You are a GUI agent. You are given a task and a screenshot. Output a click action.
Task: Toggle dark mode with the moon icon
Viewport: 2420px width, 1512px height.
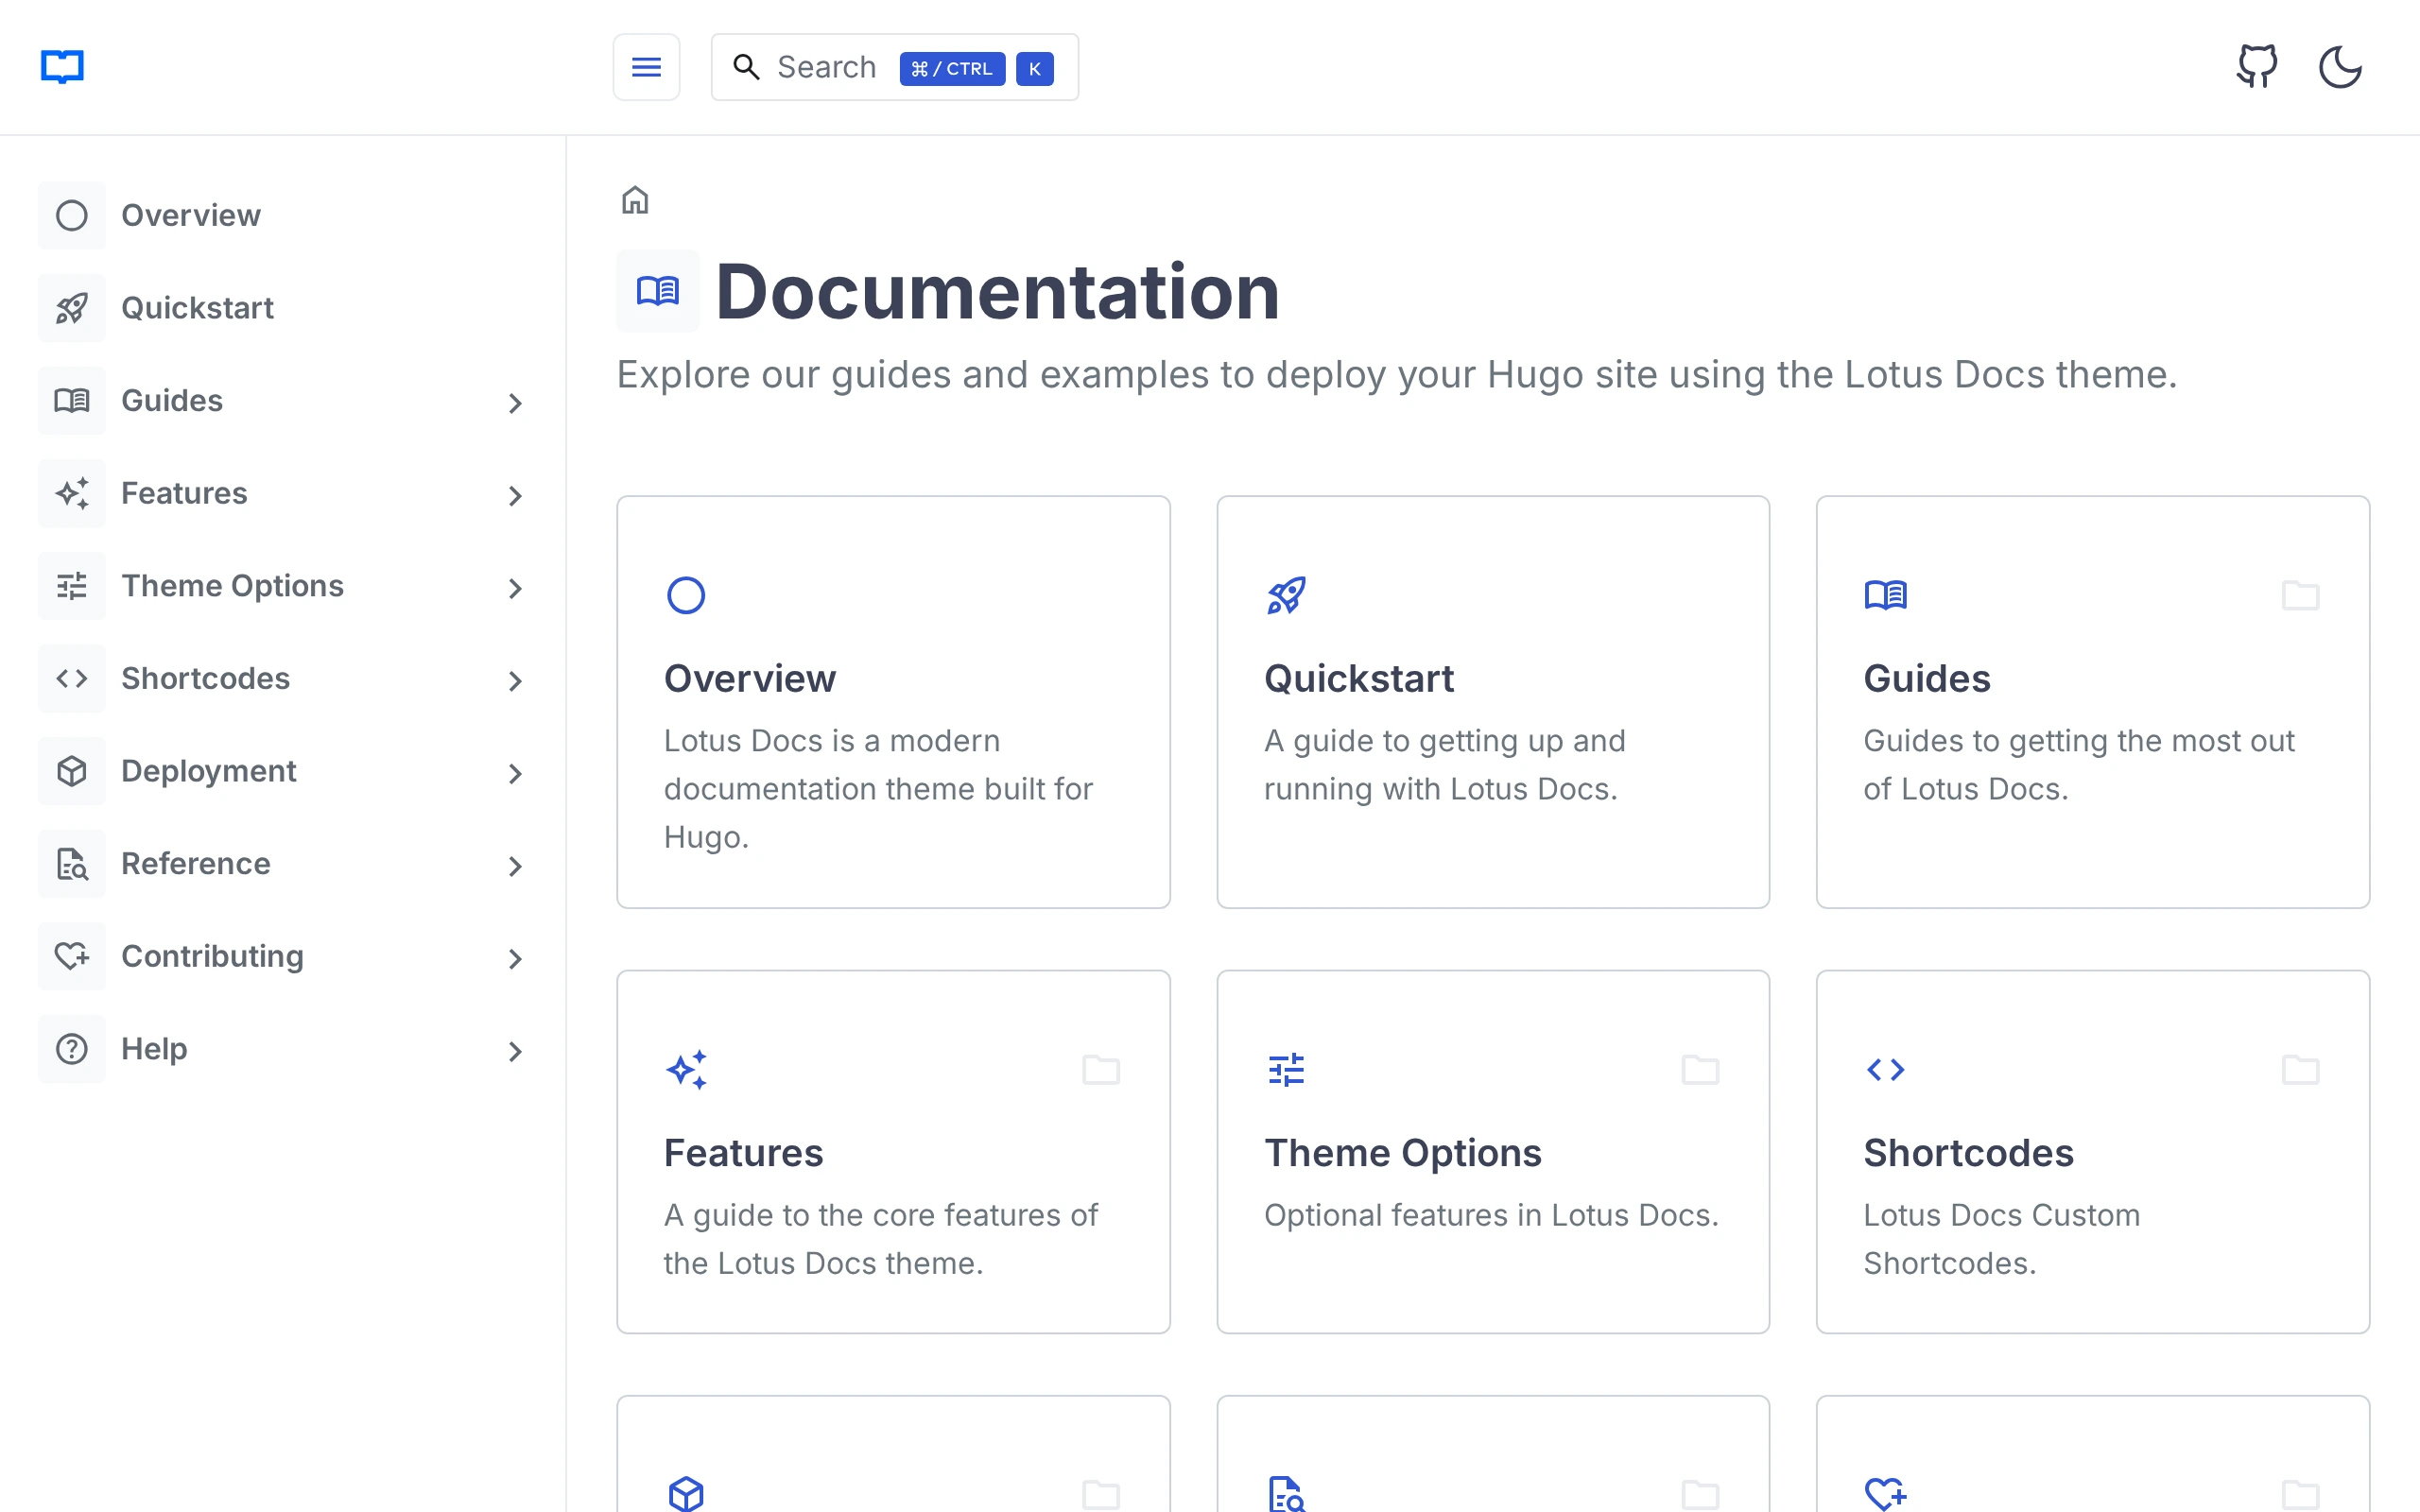[x=2340, y=67]
